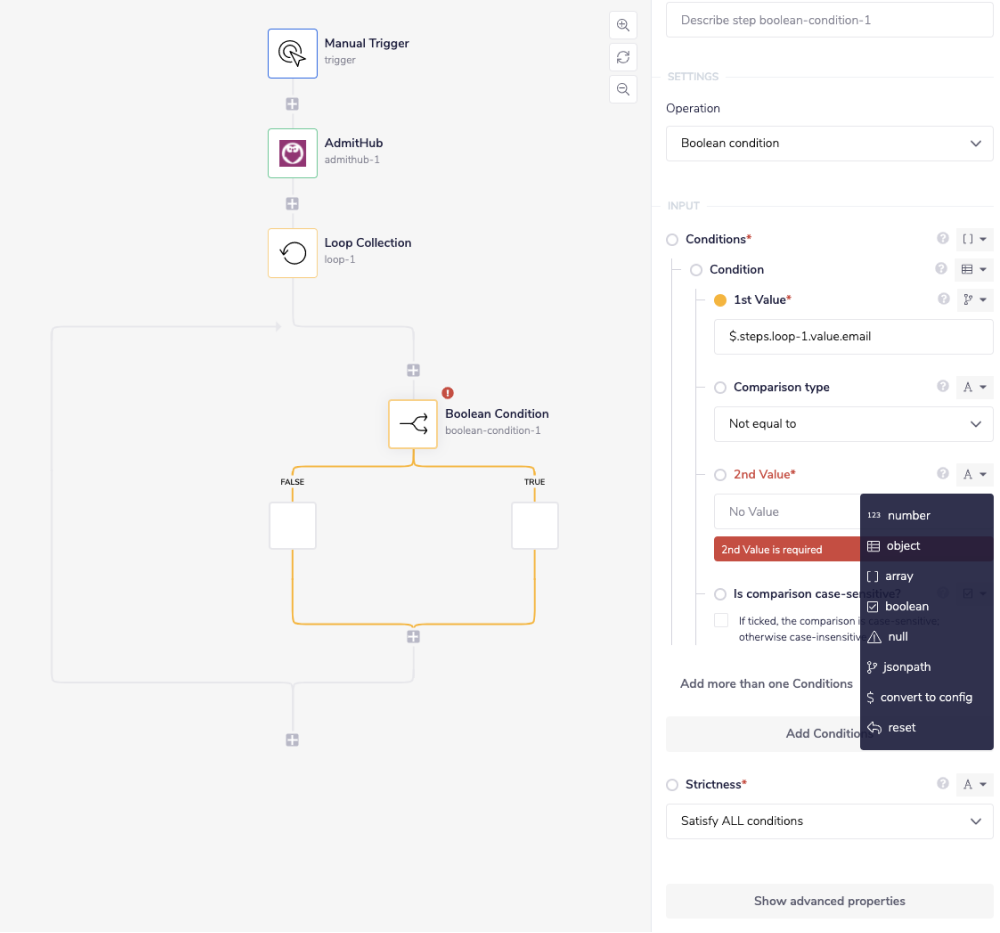Click the Boolean Condition branch node icon
1000x933 pixels.
[413, 424]
